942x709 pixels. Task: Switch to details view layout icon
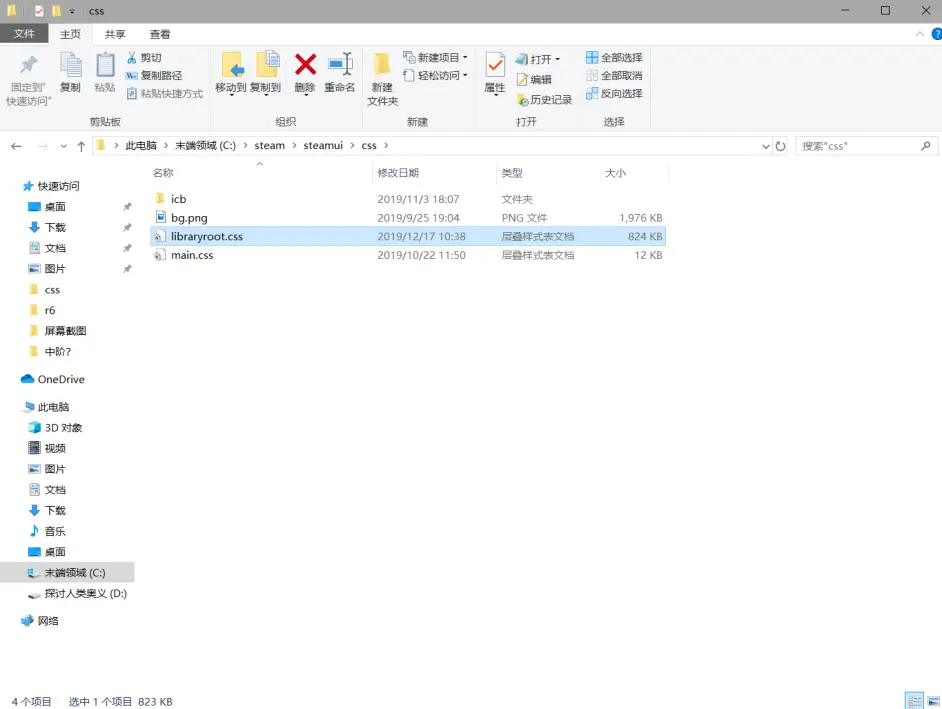point(915,701)
